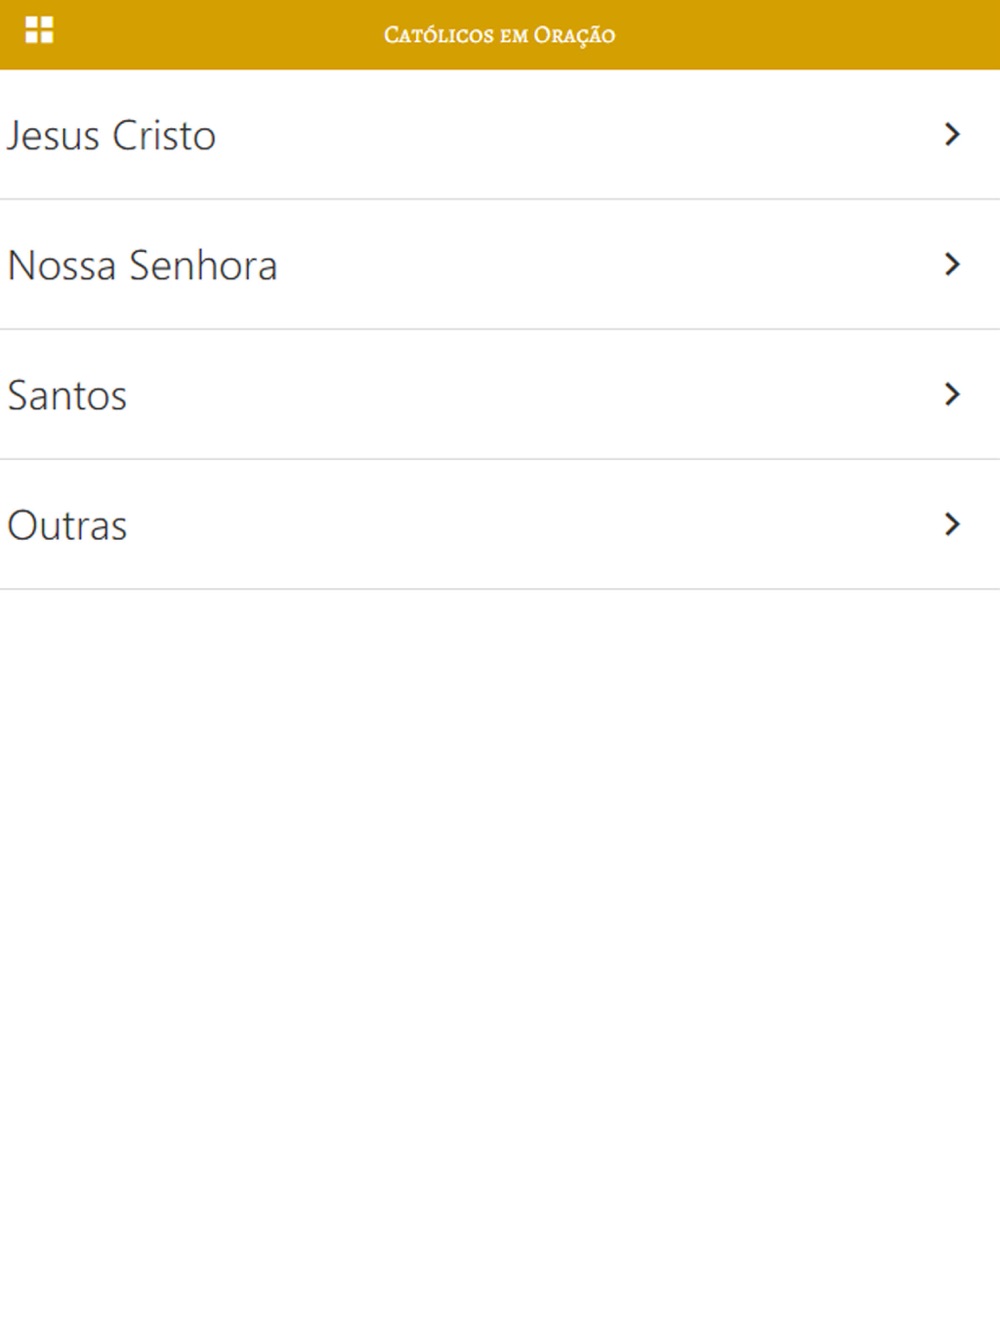Click the chevron arrow beside Outras
Image resolution: width=1000 pixels, height=1334 pixels.
(952, 524)
